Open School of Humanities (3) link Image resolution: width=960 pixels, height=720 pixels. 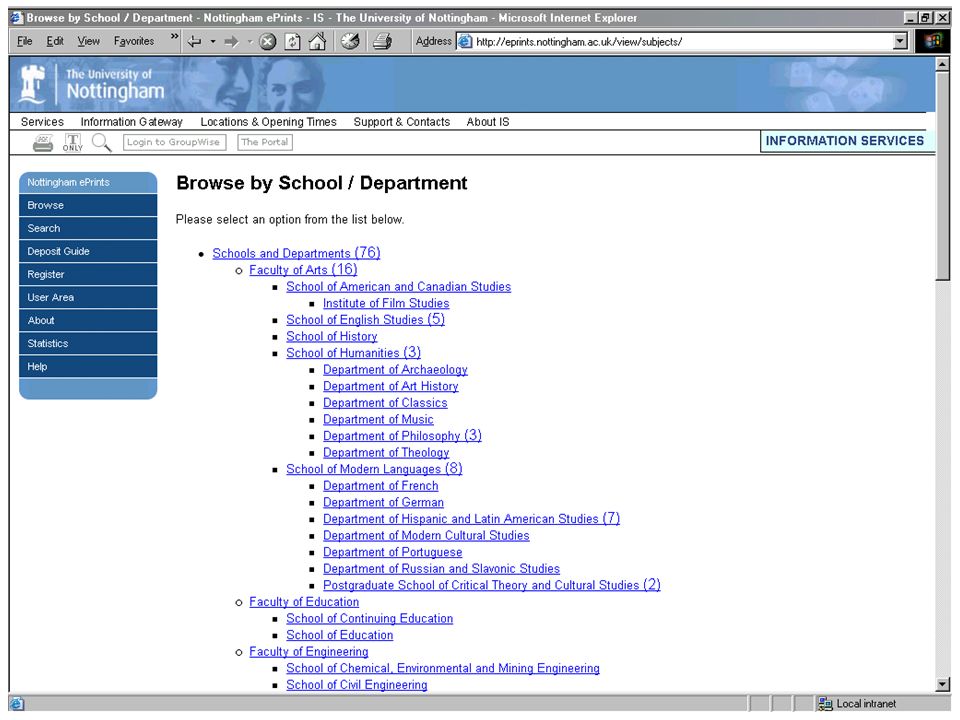[x=353, y=353]
